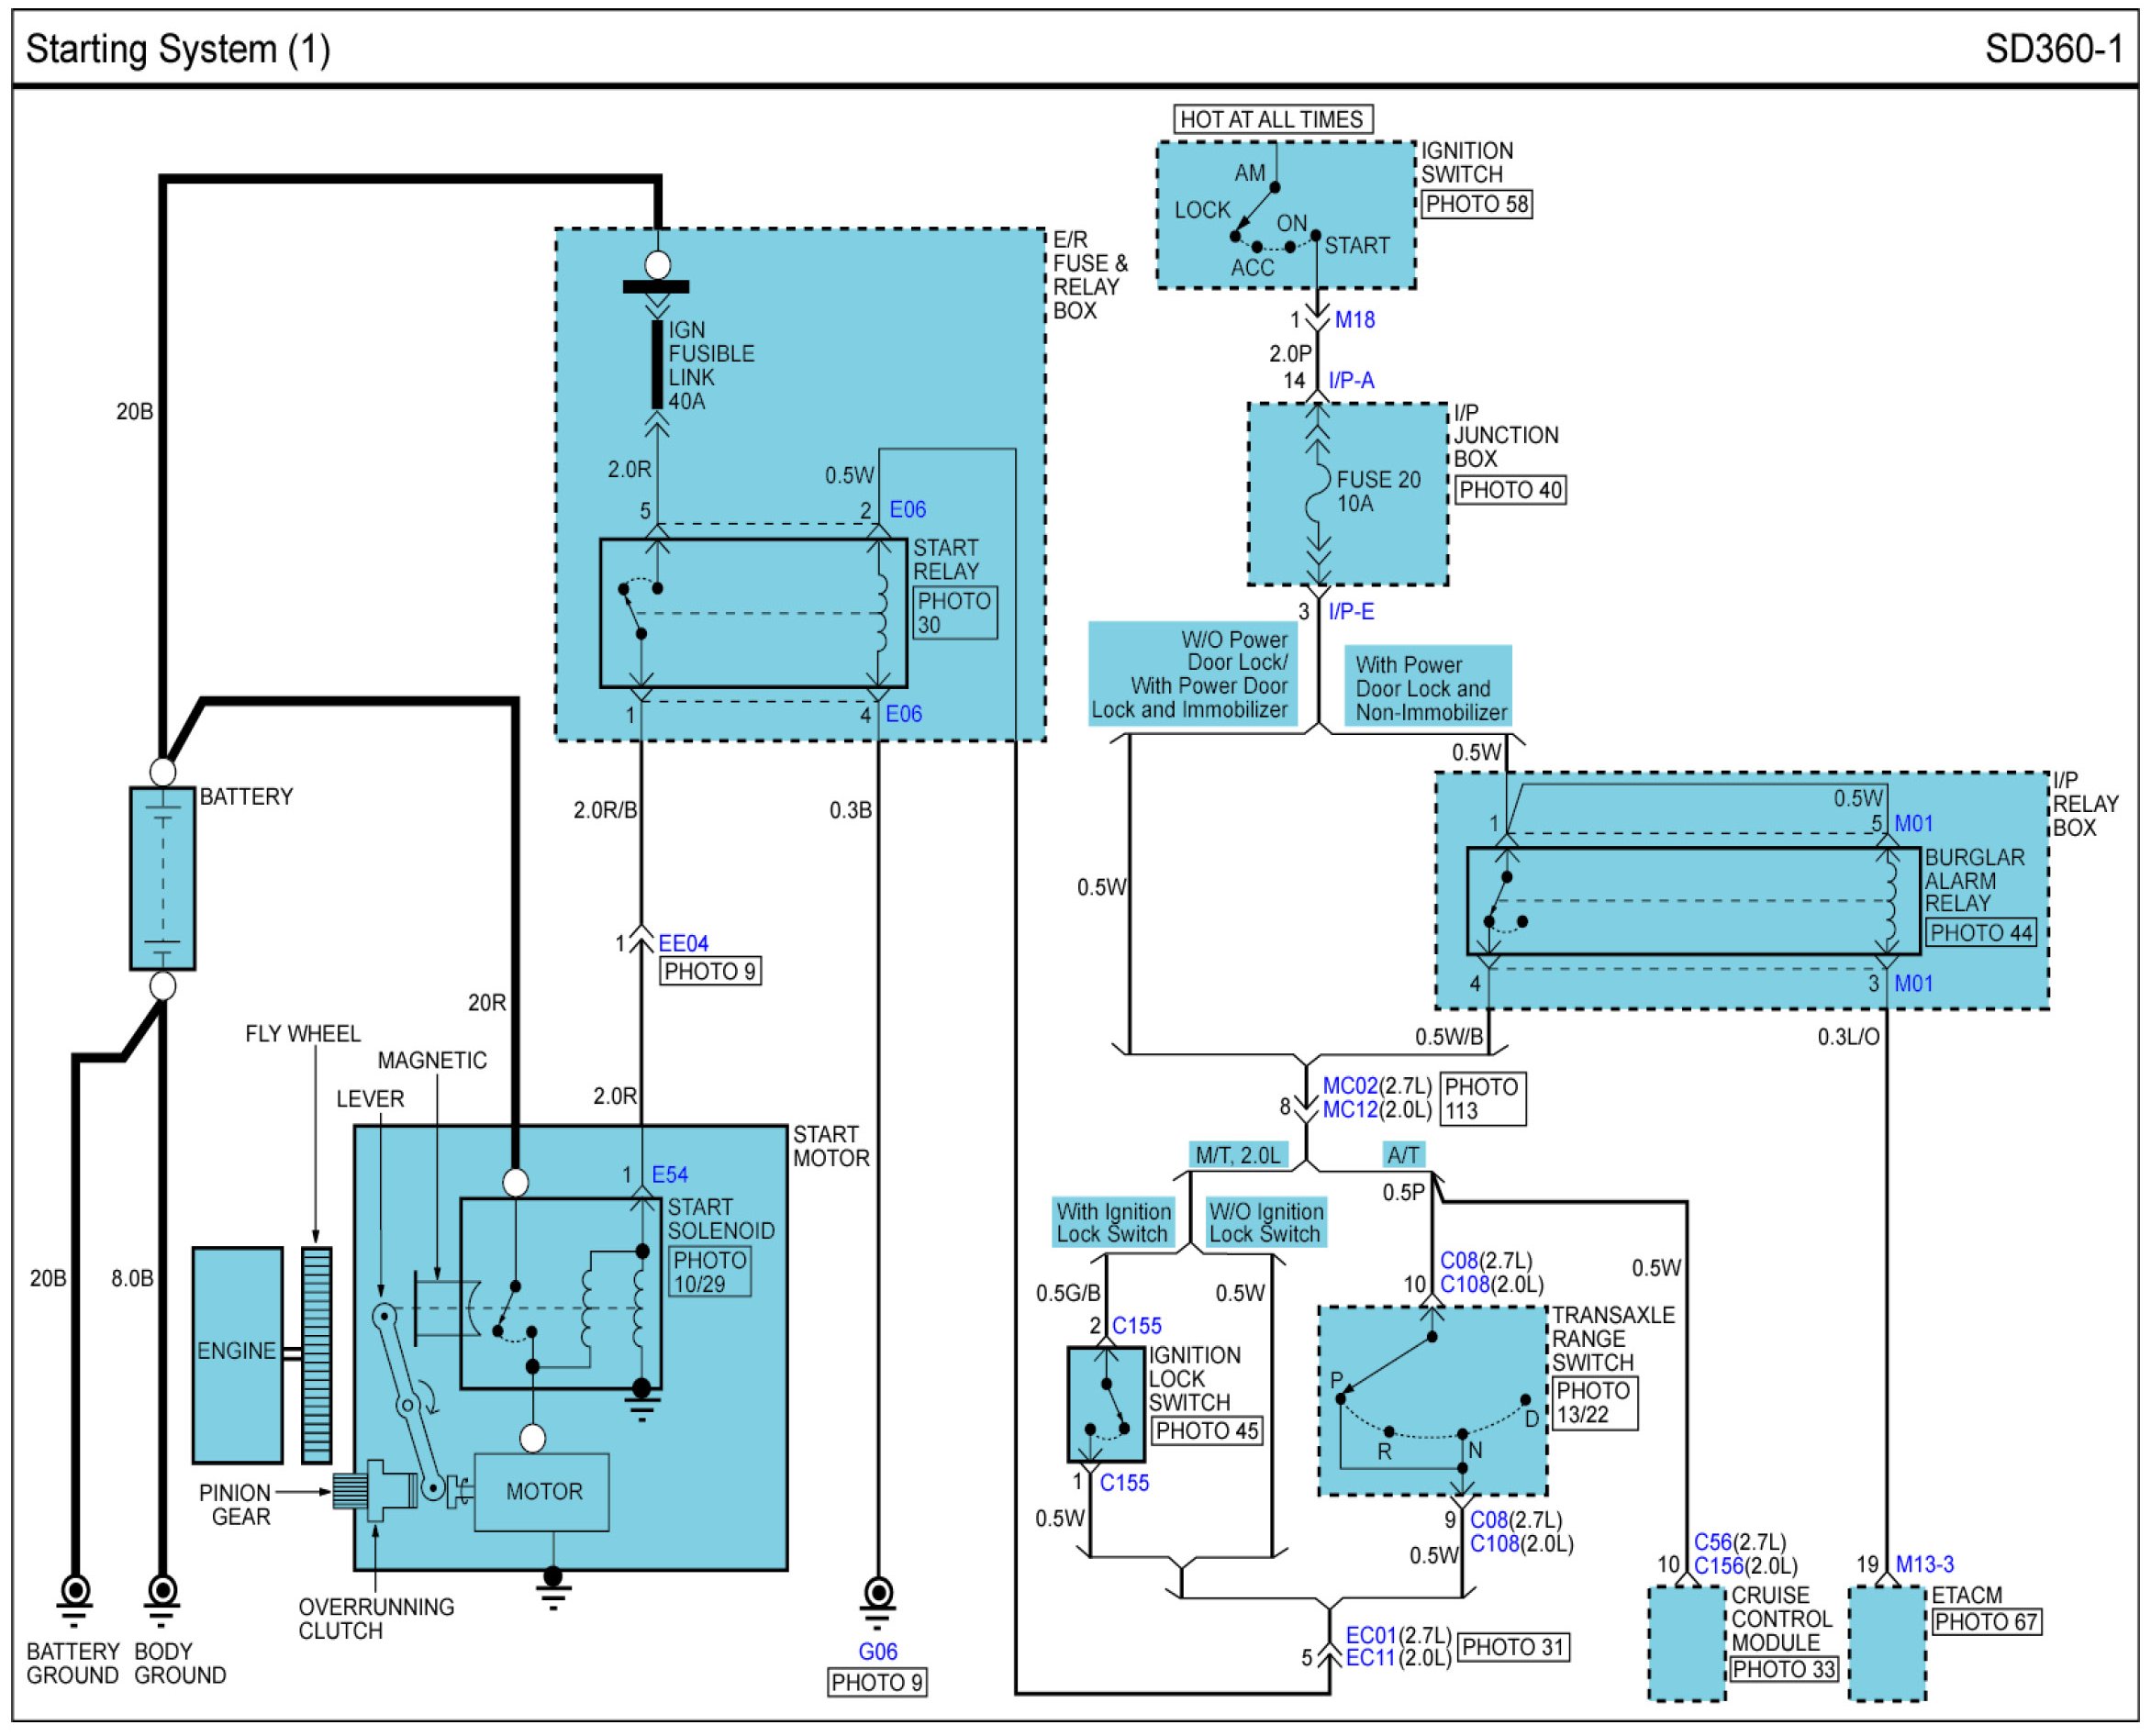2151x1736 pixels.
Task: Click the blue E54 connector label
Action: pos(669,1175)
